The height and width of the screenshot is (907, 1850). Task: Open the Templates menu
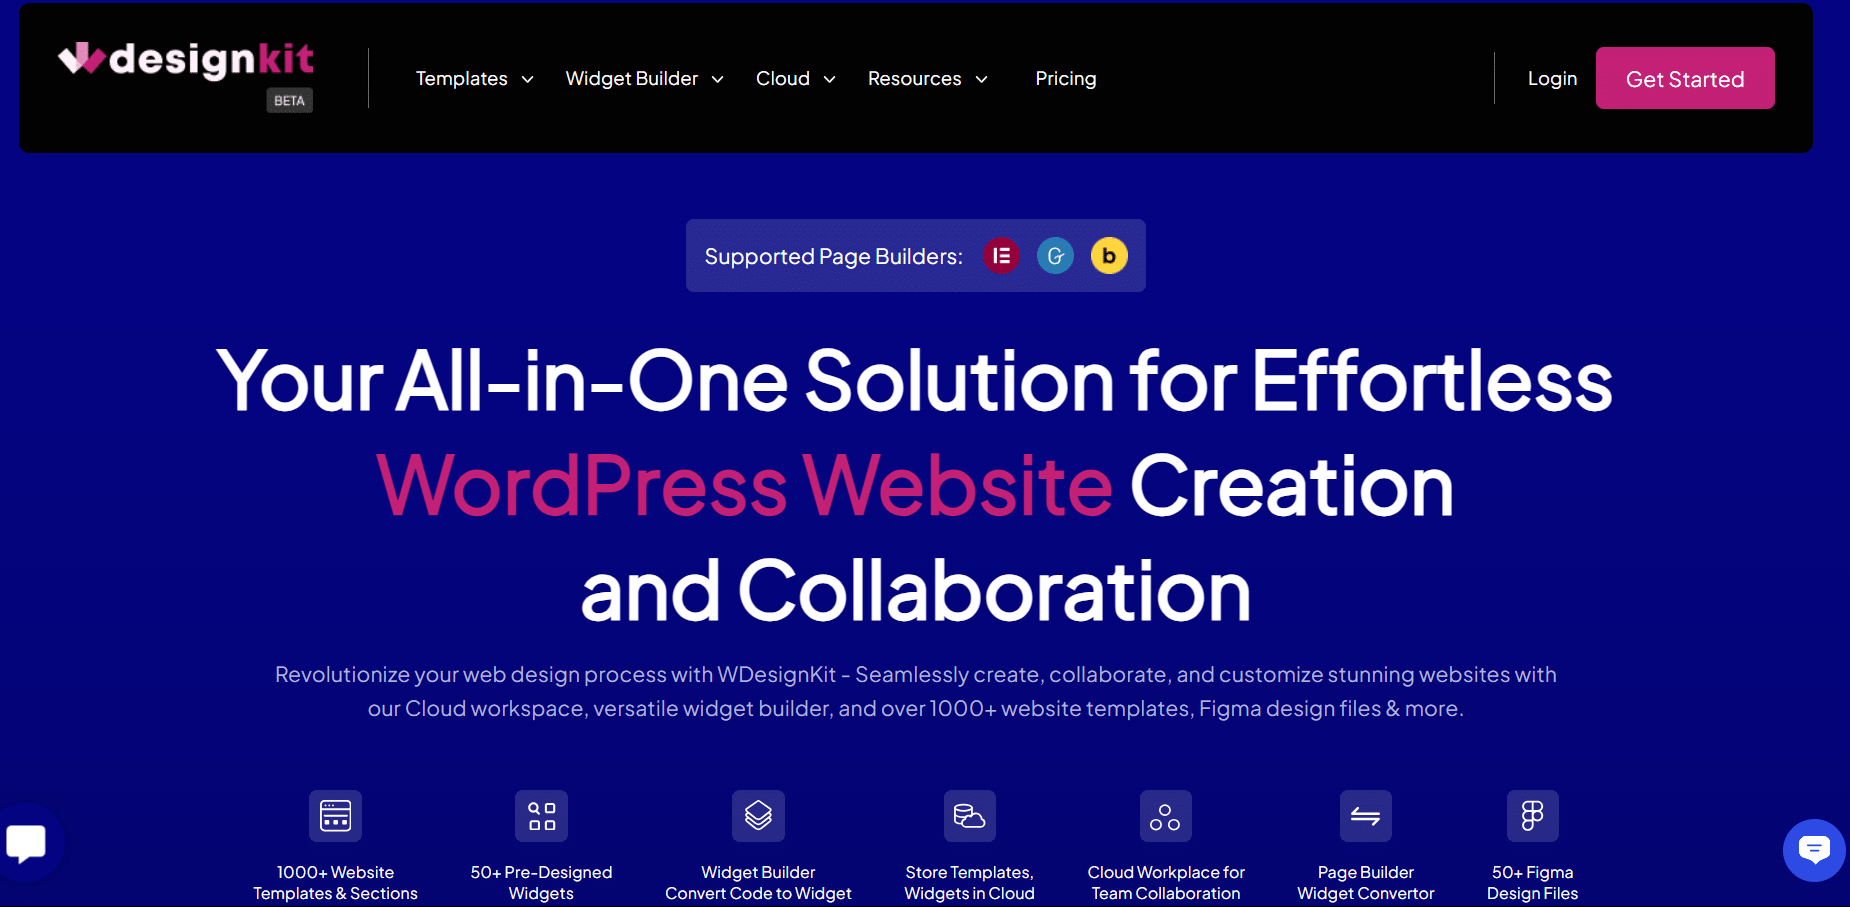coord(462,79)
